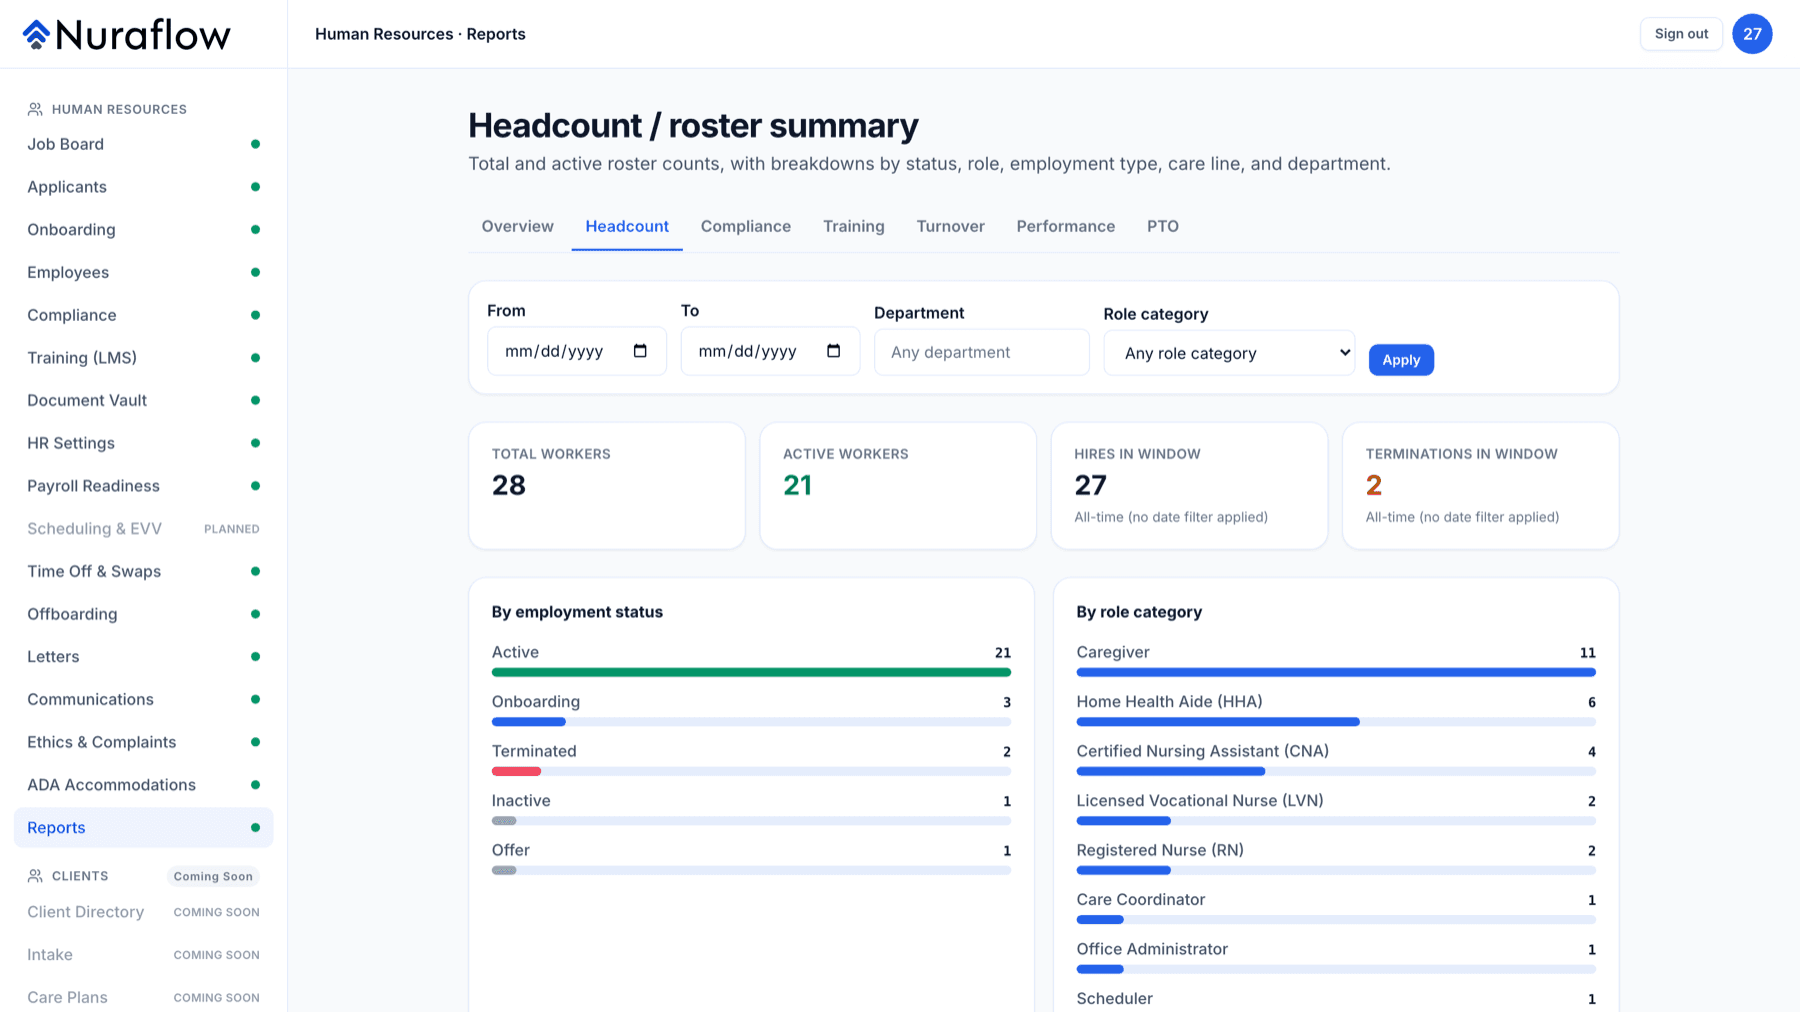Go to Ethics & Complaints
This screenshot has height=1012, width=1800.
point(143,742)
